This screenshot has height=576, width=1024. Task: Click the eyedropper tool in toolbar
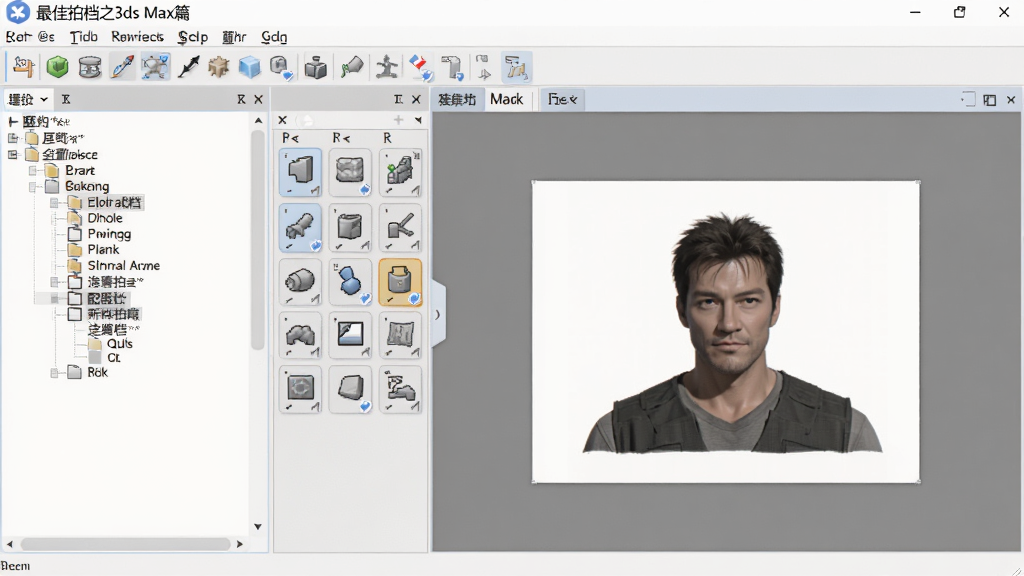(122, 67)
